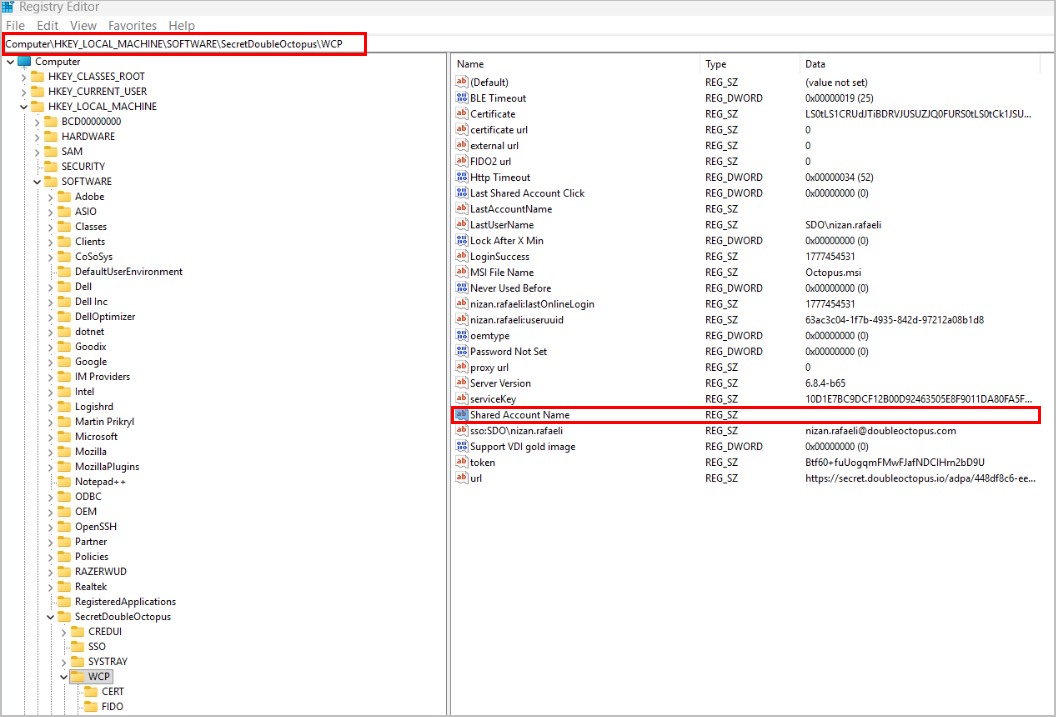This screenshot has width=1056, height=717.
Task: Select the Notepad++ key
Action: coord(100,481)
